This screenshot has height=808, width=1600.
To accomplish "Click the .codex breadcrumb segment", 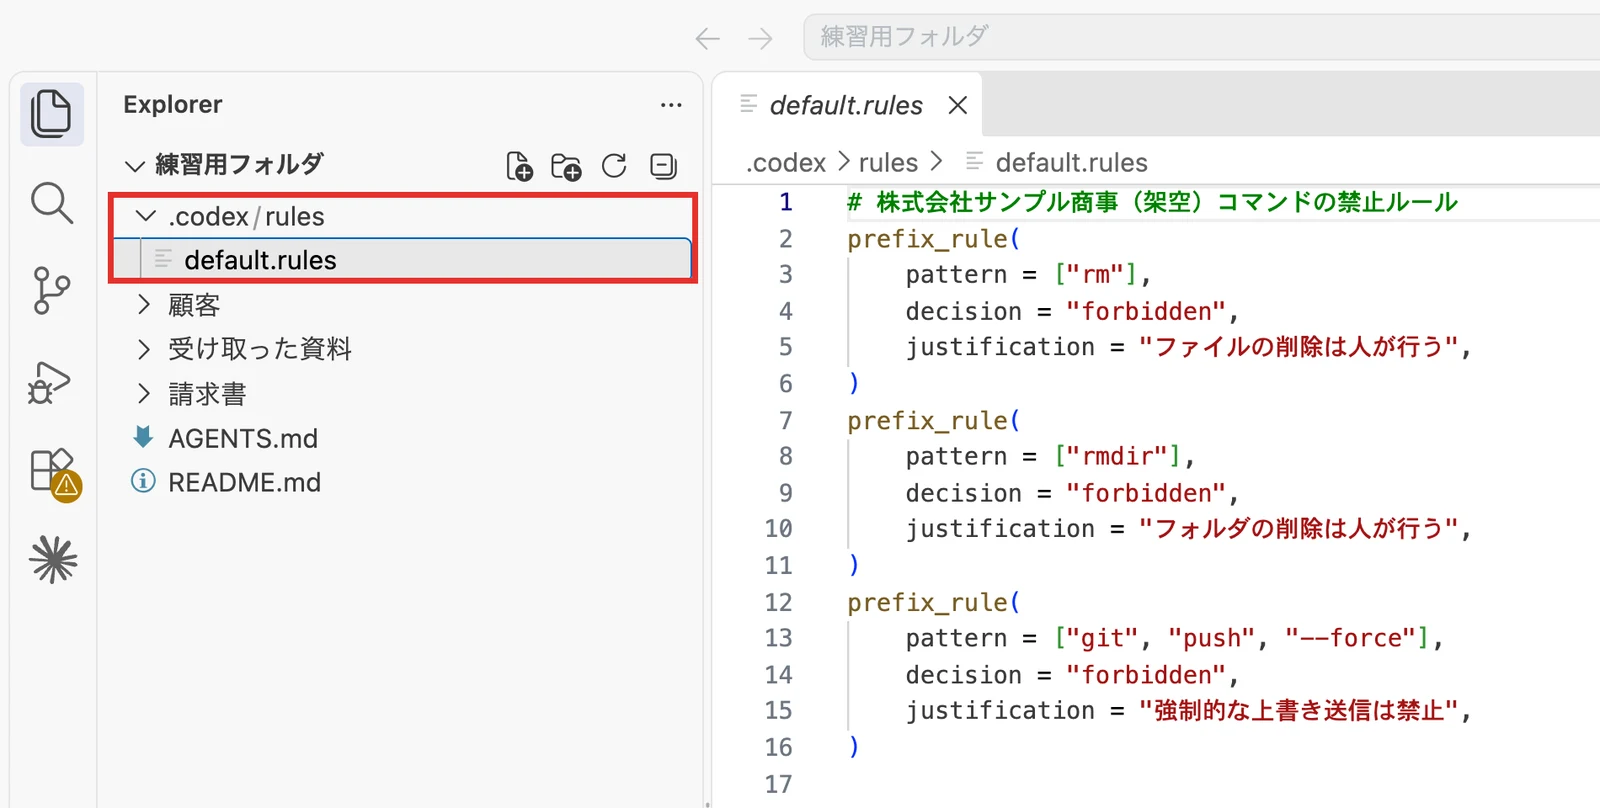I will (x=786, y=162).
